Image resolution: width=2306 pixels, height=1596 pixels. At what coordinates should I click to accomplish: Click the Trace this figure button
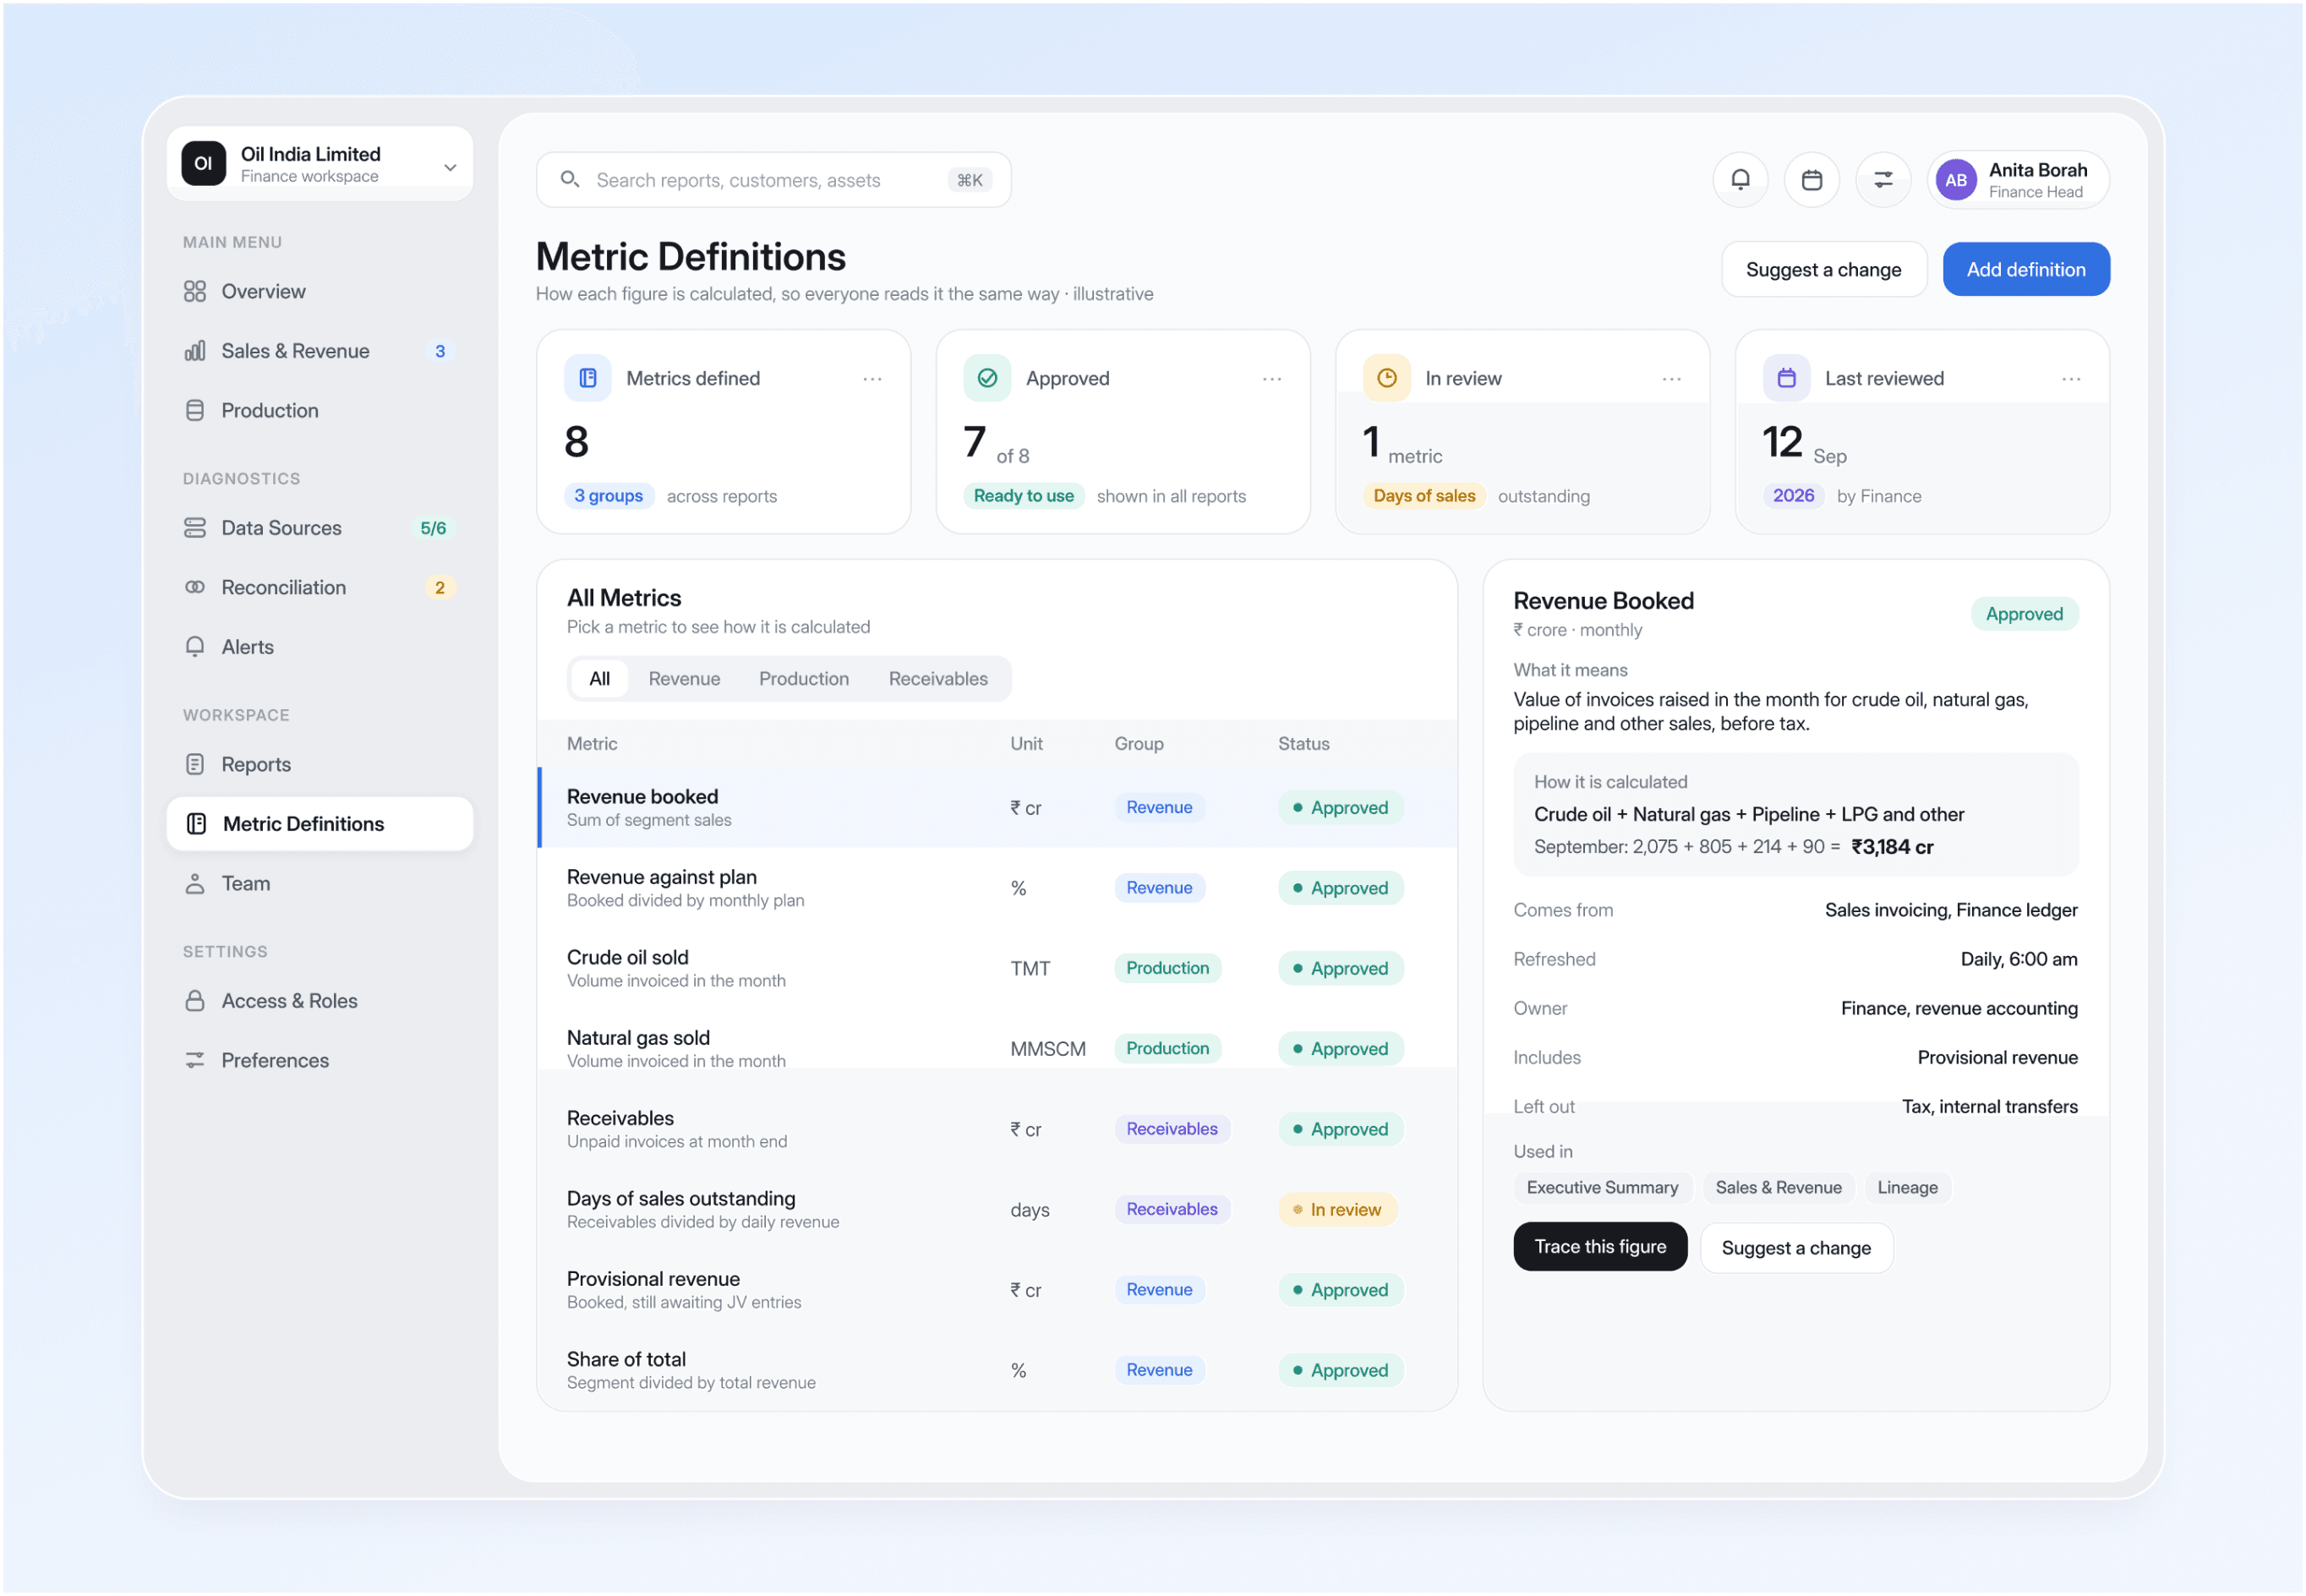(x=1600, y=1247)
